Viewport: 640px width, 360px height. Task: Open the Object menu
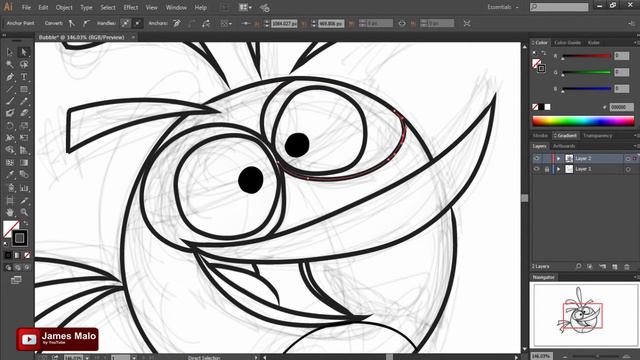click(64, 7)
